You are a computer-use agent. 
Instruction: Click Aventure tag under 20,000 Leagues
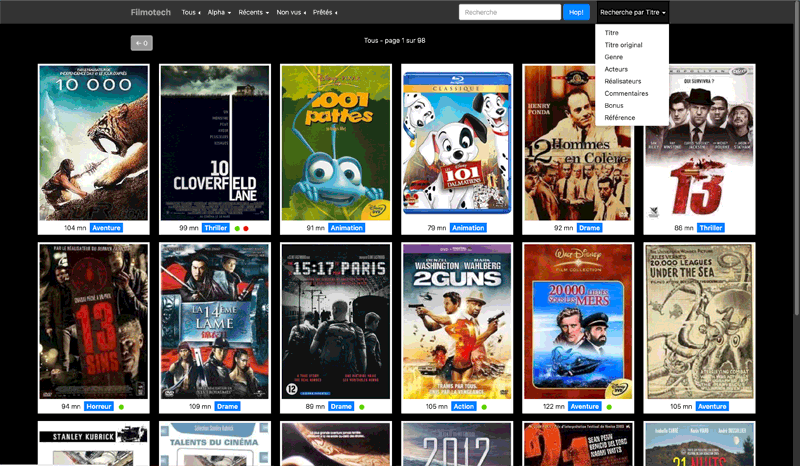pyautogui.click(x=712, y=407)
